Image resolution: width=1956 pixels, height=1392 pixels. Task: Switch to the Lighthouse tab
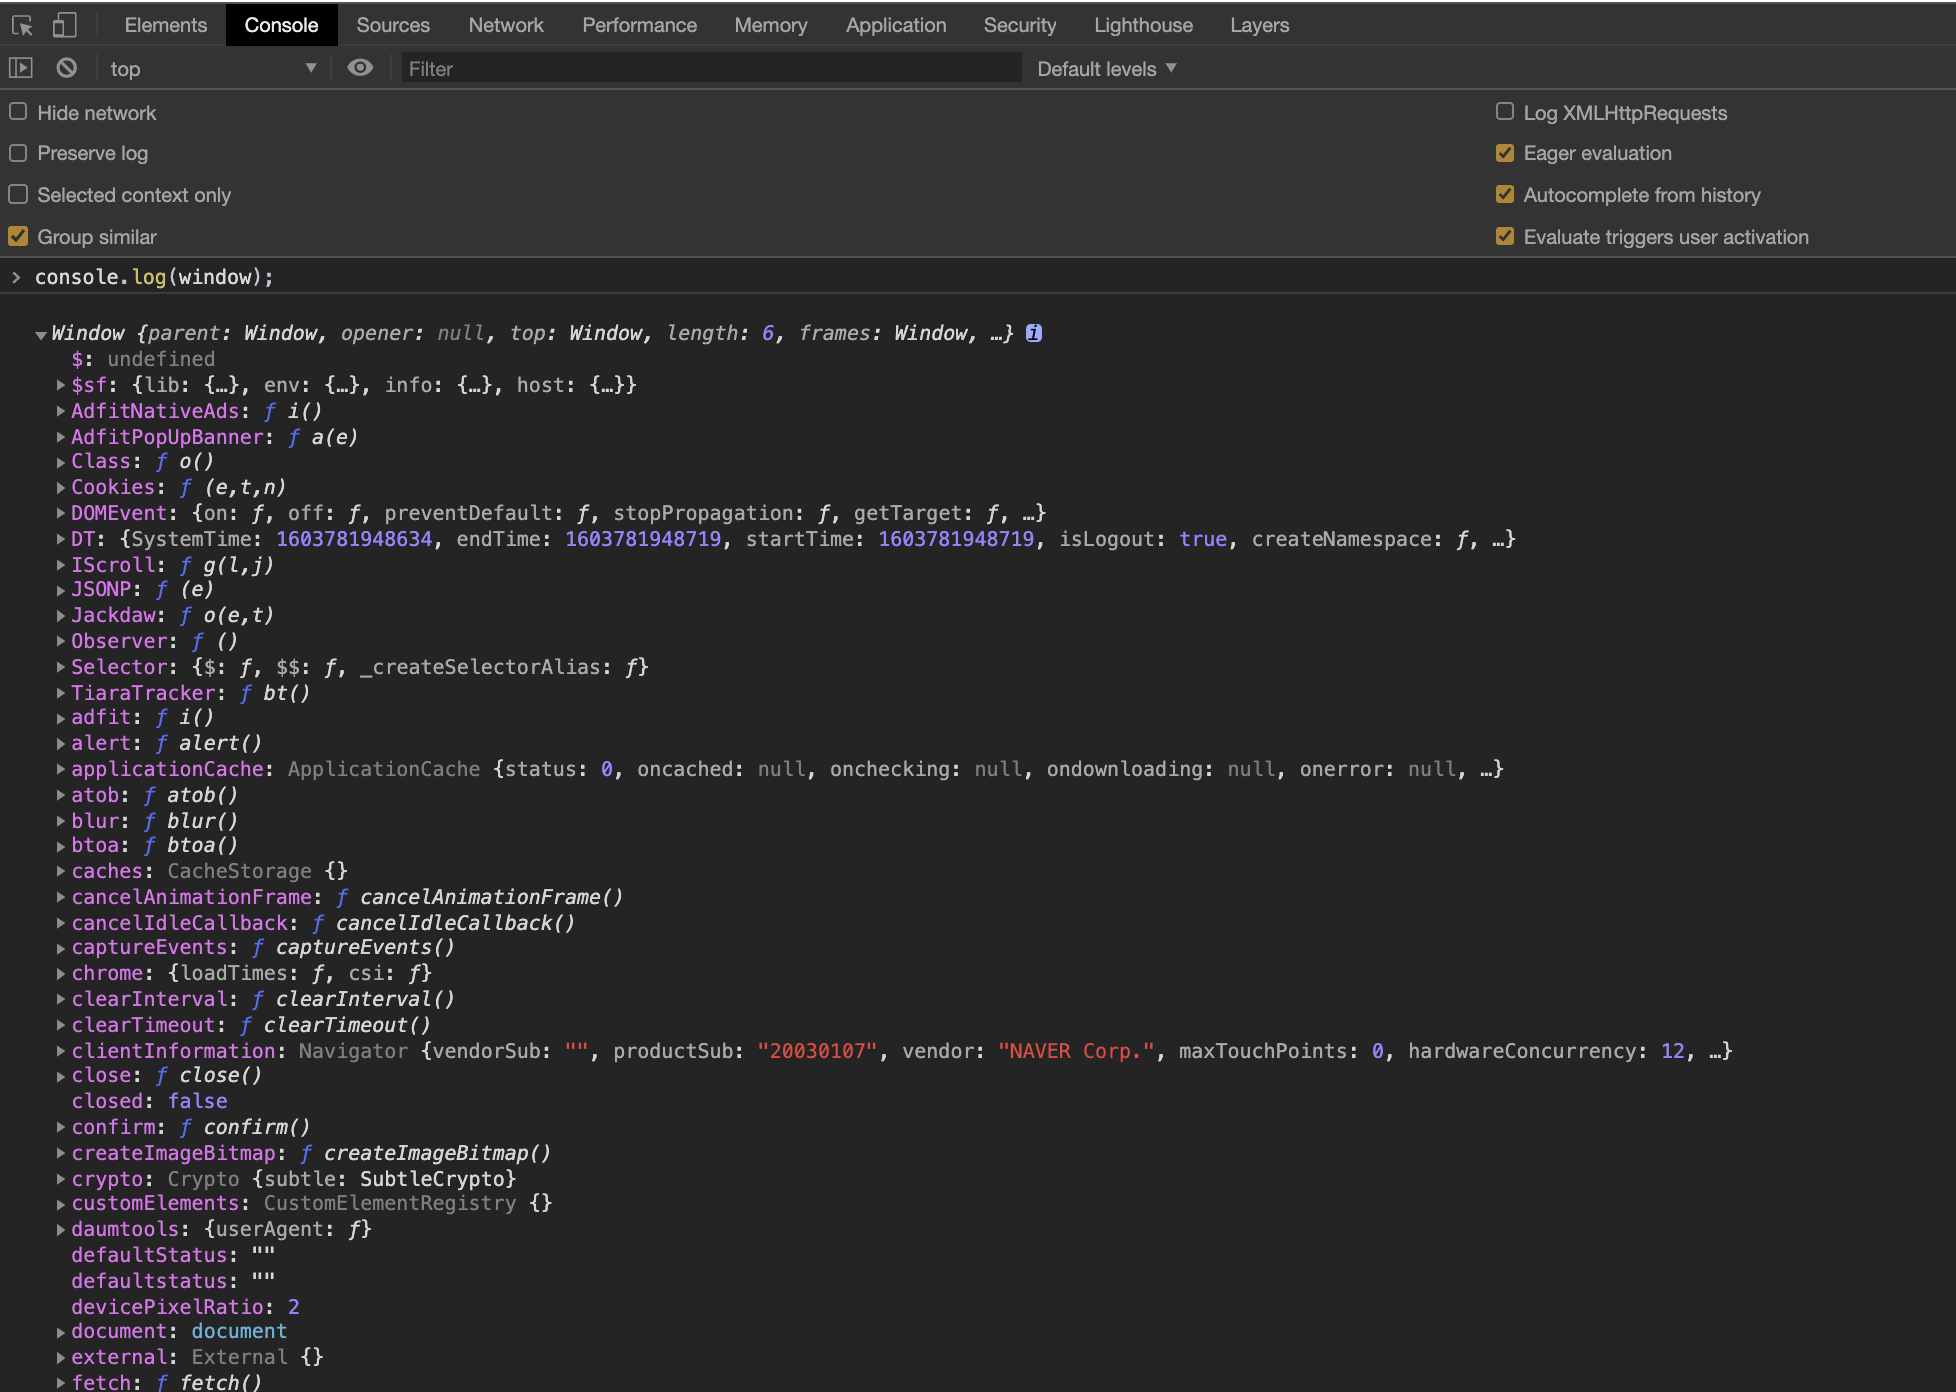point(1142,25)
